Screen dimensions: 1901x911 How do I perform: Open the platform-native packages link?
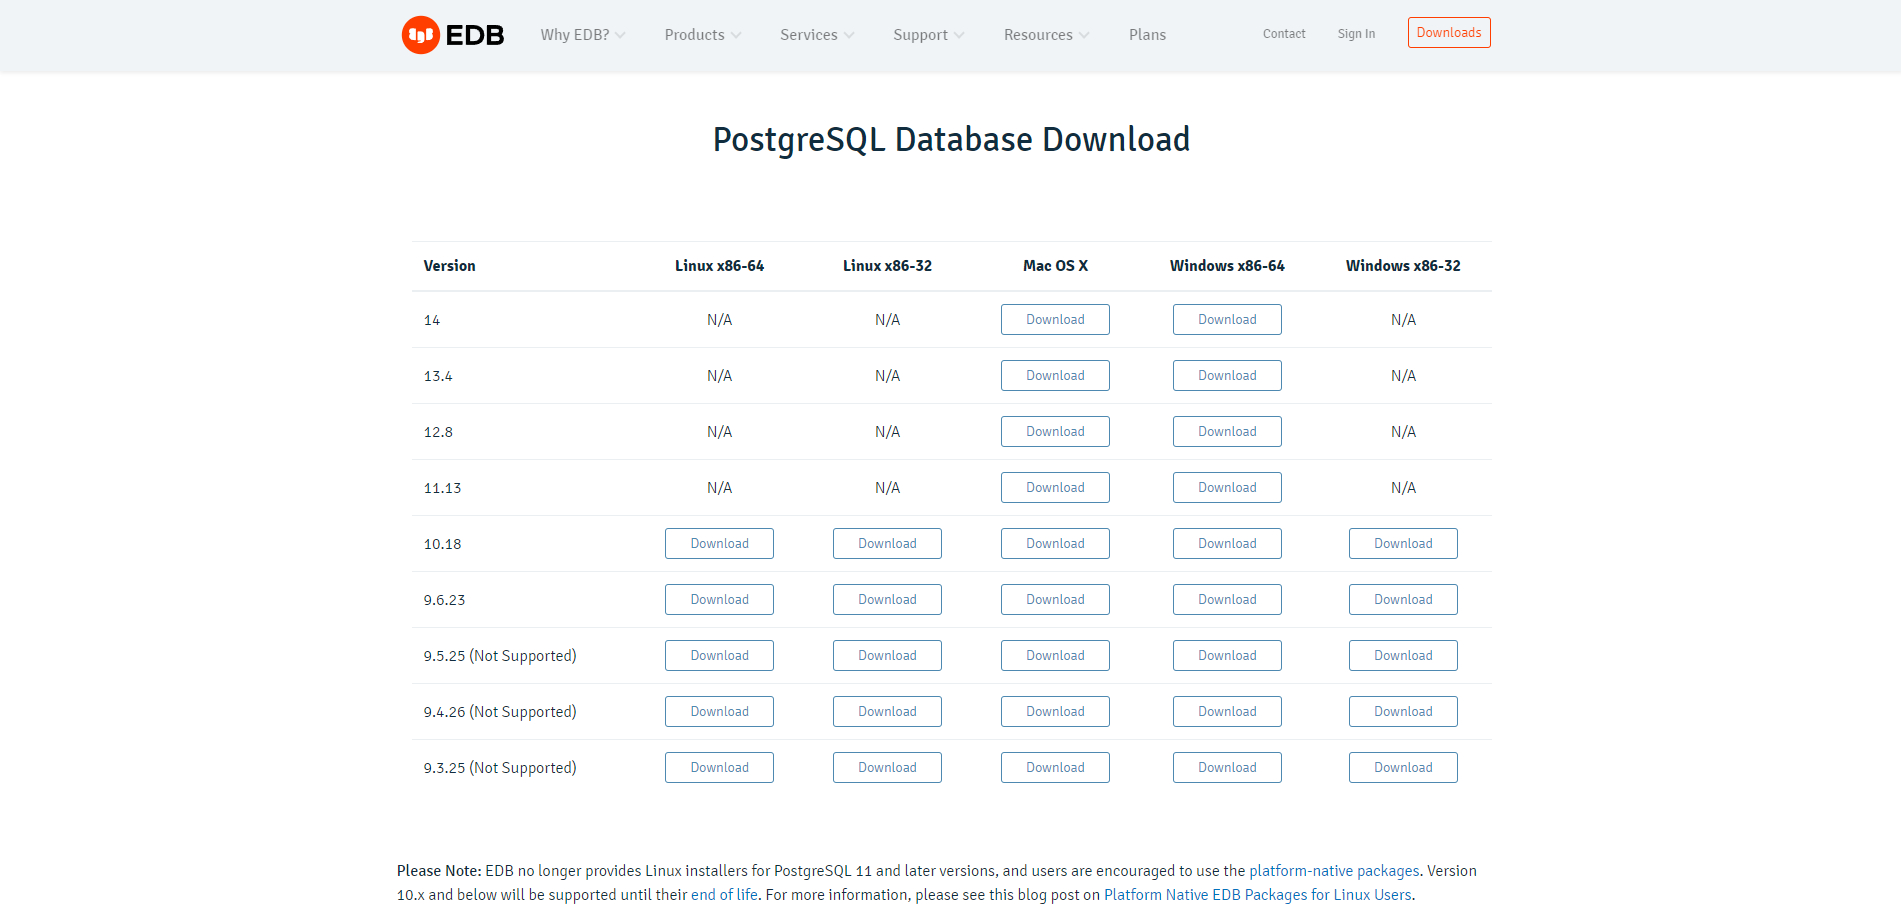tap(1334, 871)
